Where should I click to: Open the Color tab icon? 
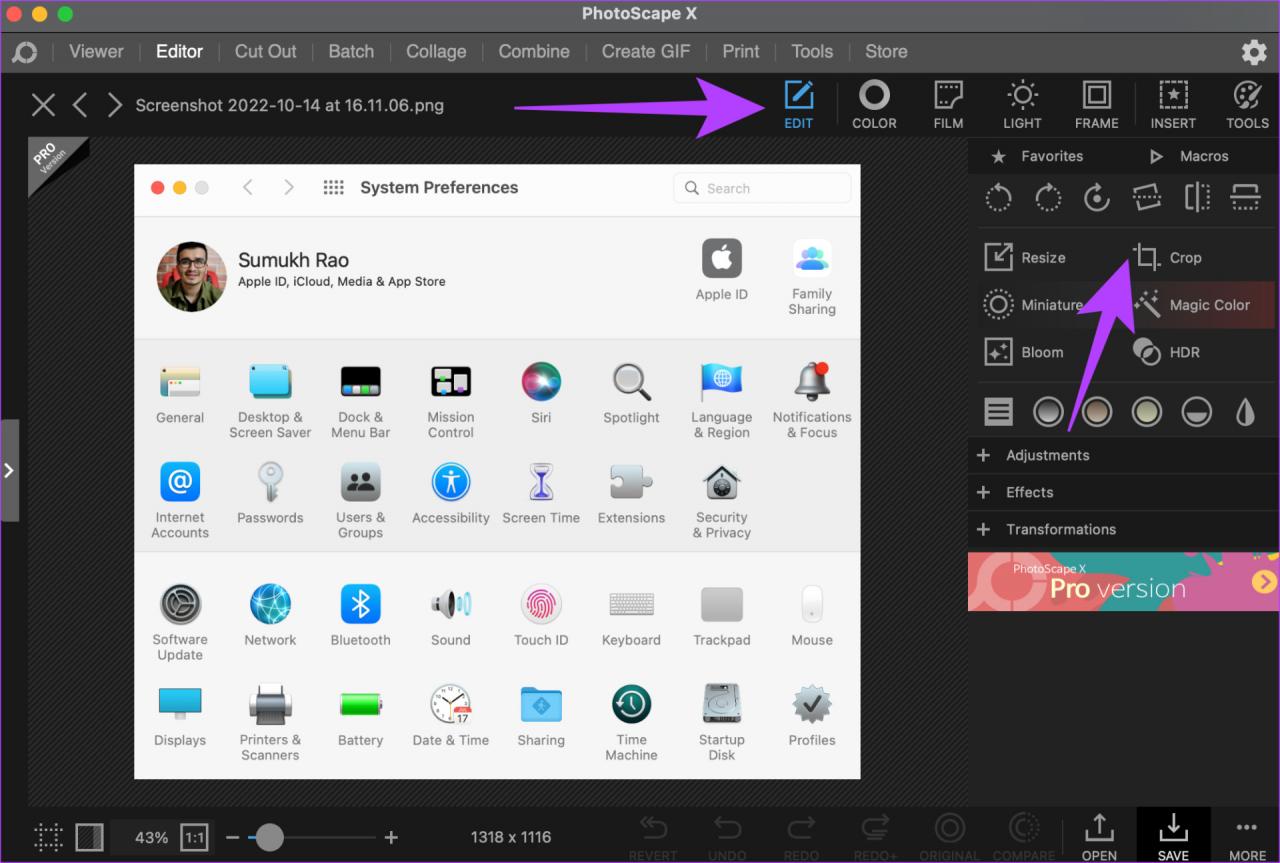point(873,105)
